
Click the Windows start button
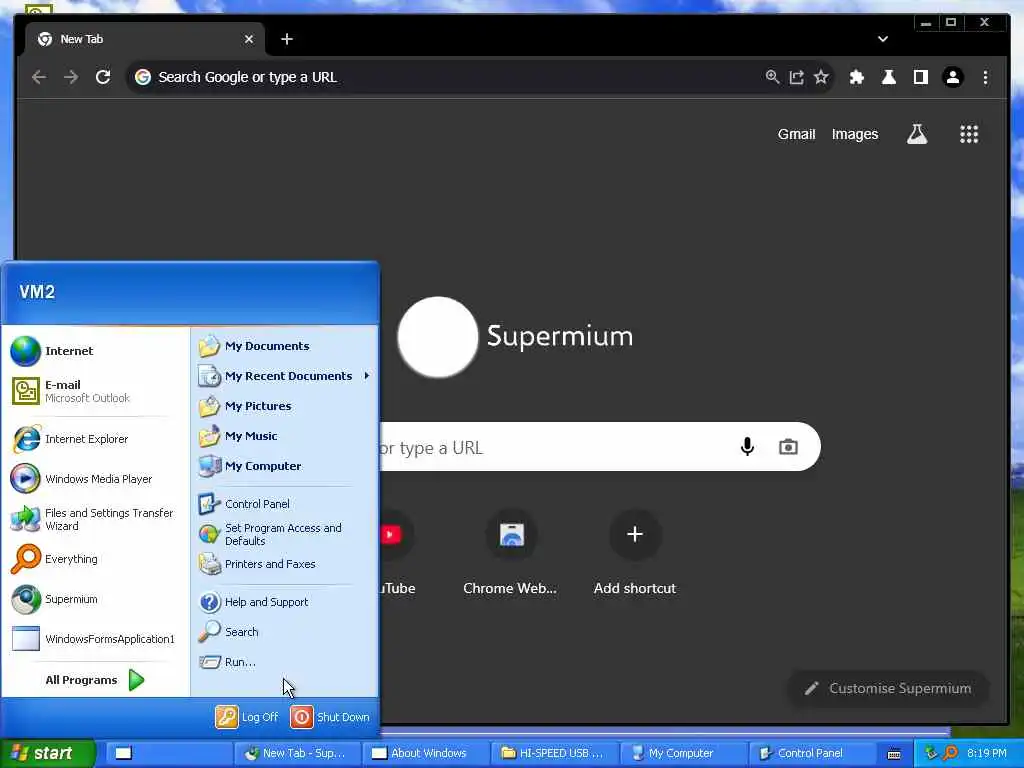click(x=47, y=753)
